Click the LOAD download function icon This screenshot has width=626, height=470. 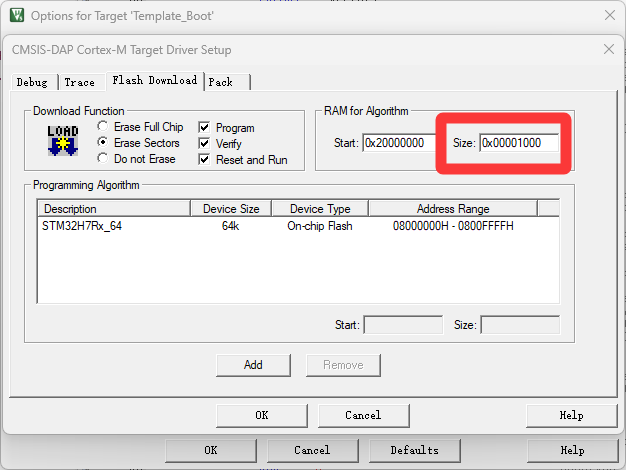(x=63, y=140)
